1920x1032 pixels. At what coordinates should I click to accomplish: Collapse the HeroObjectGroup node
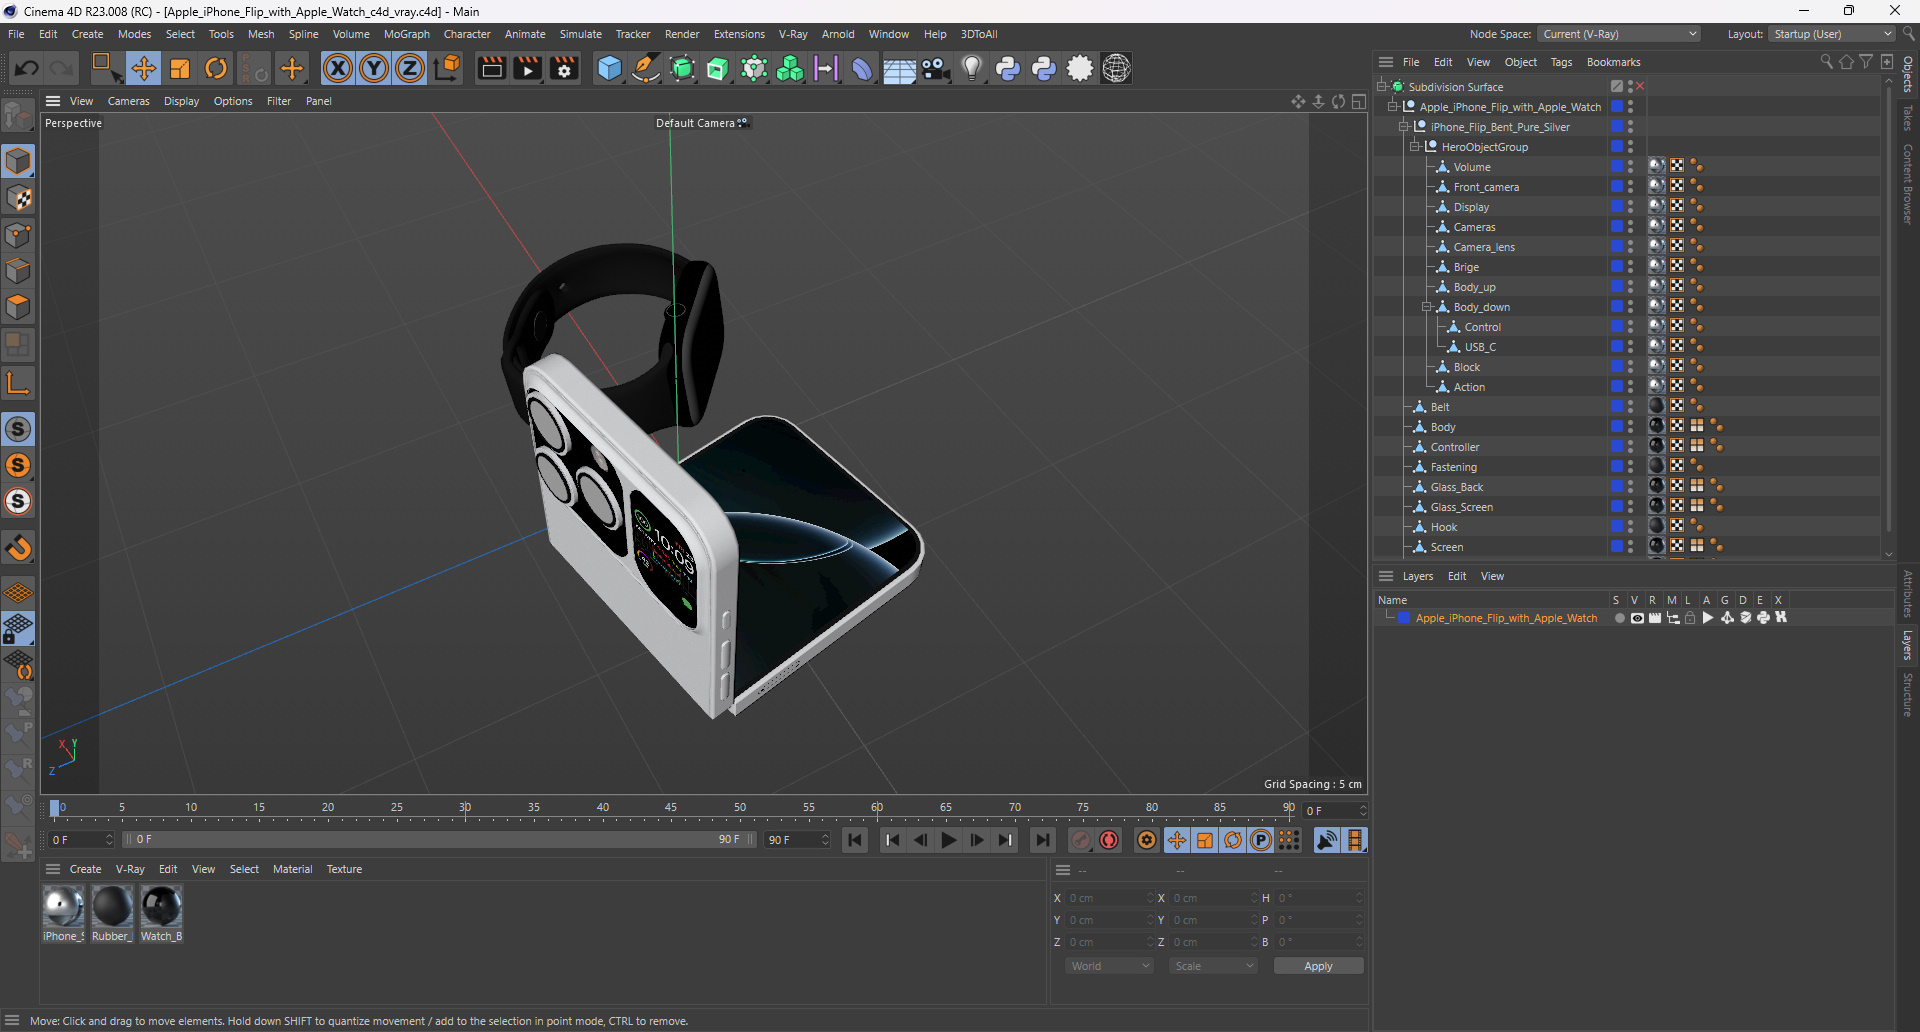click(x=1415, y=147)
